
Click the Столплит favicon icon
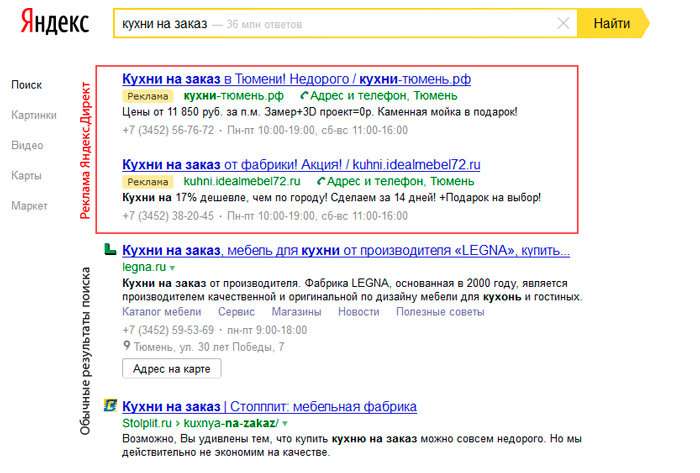tap(110, 405)
